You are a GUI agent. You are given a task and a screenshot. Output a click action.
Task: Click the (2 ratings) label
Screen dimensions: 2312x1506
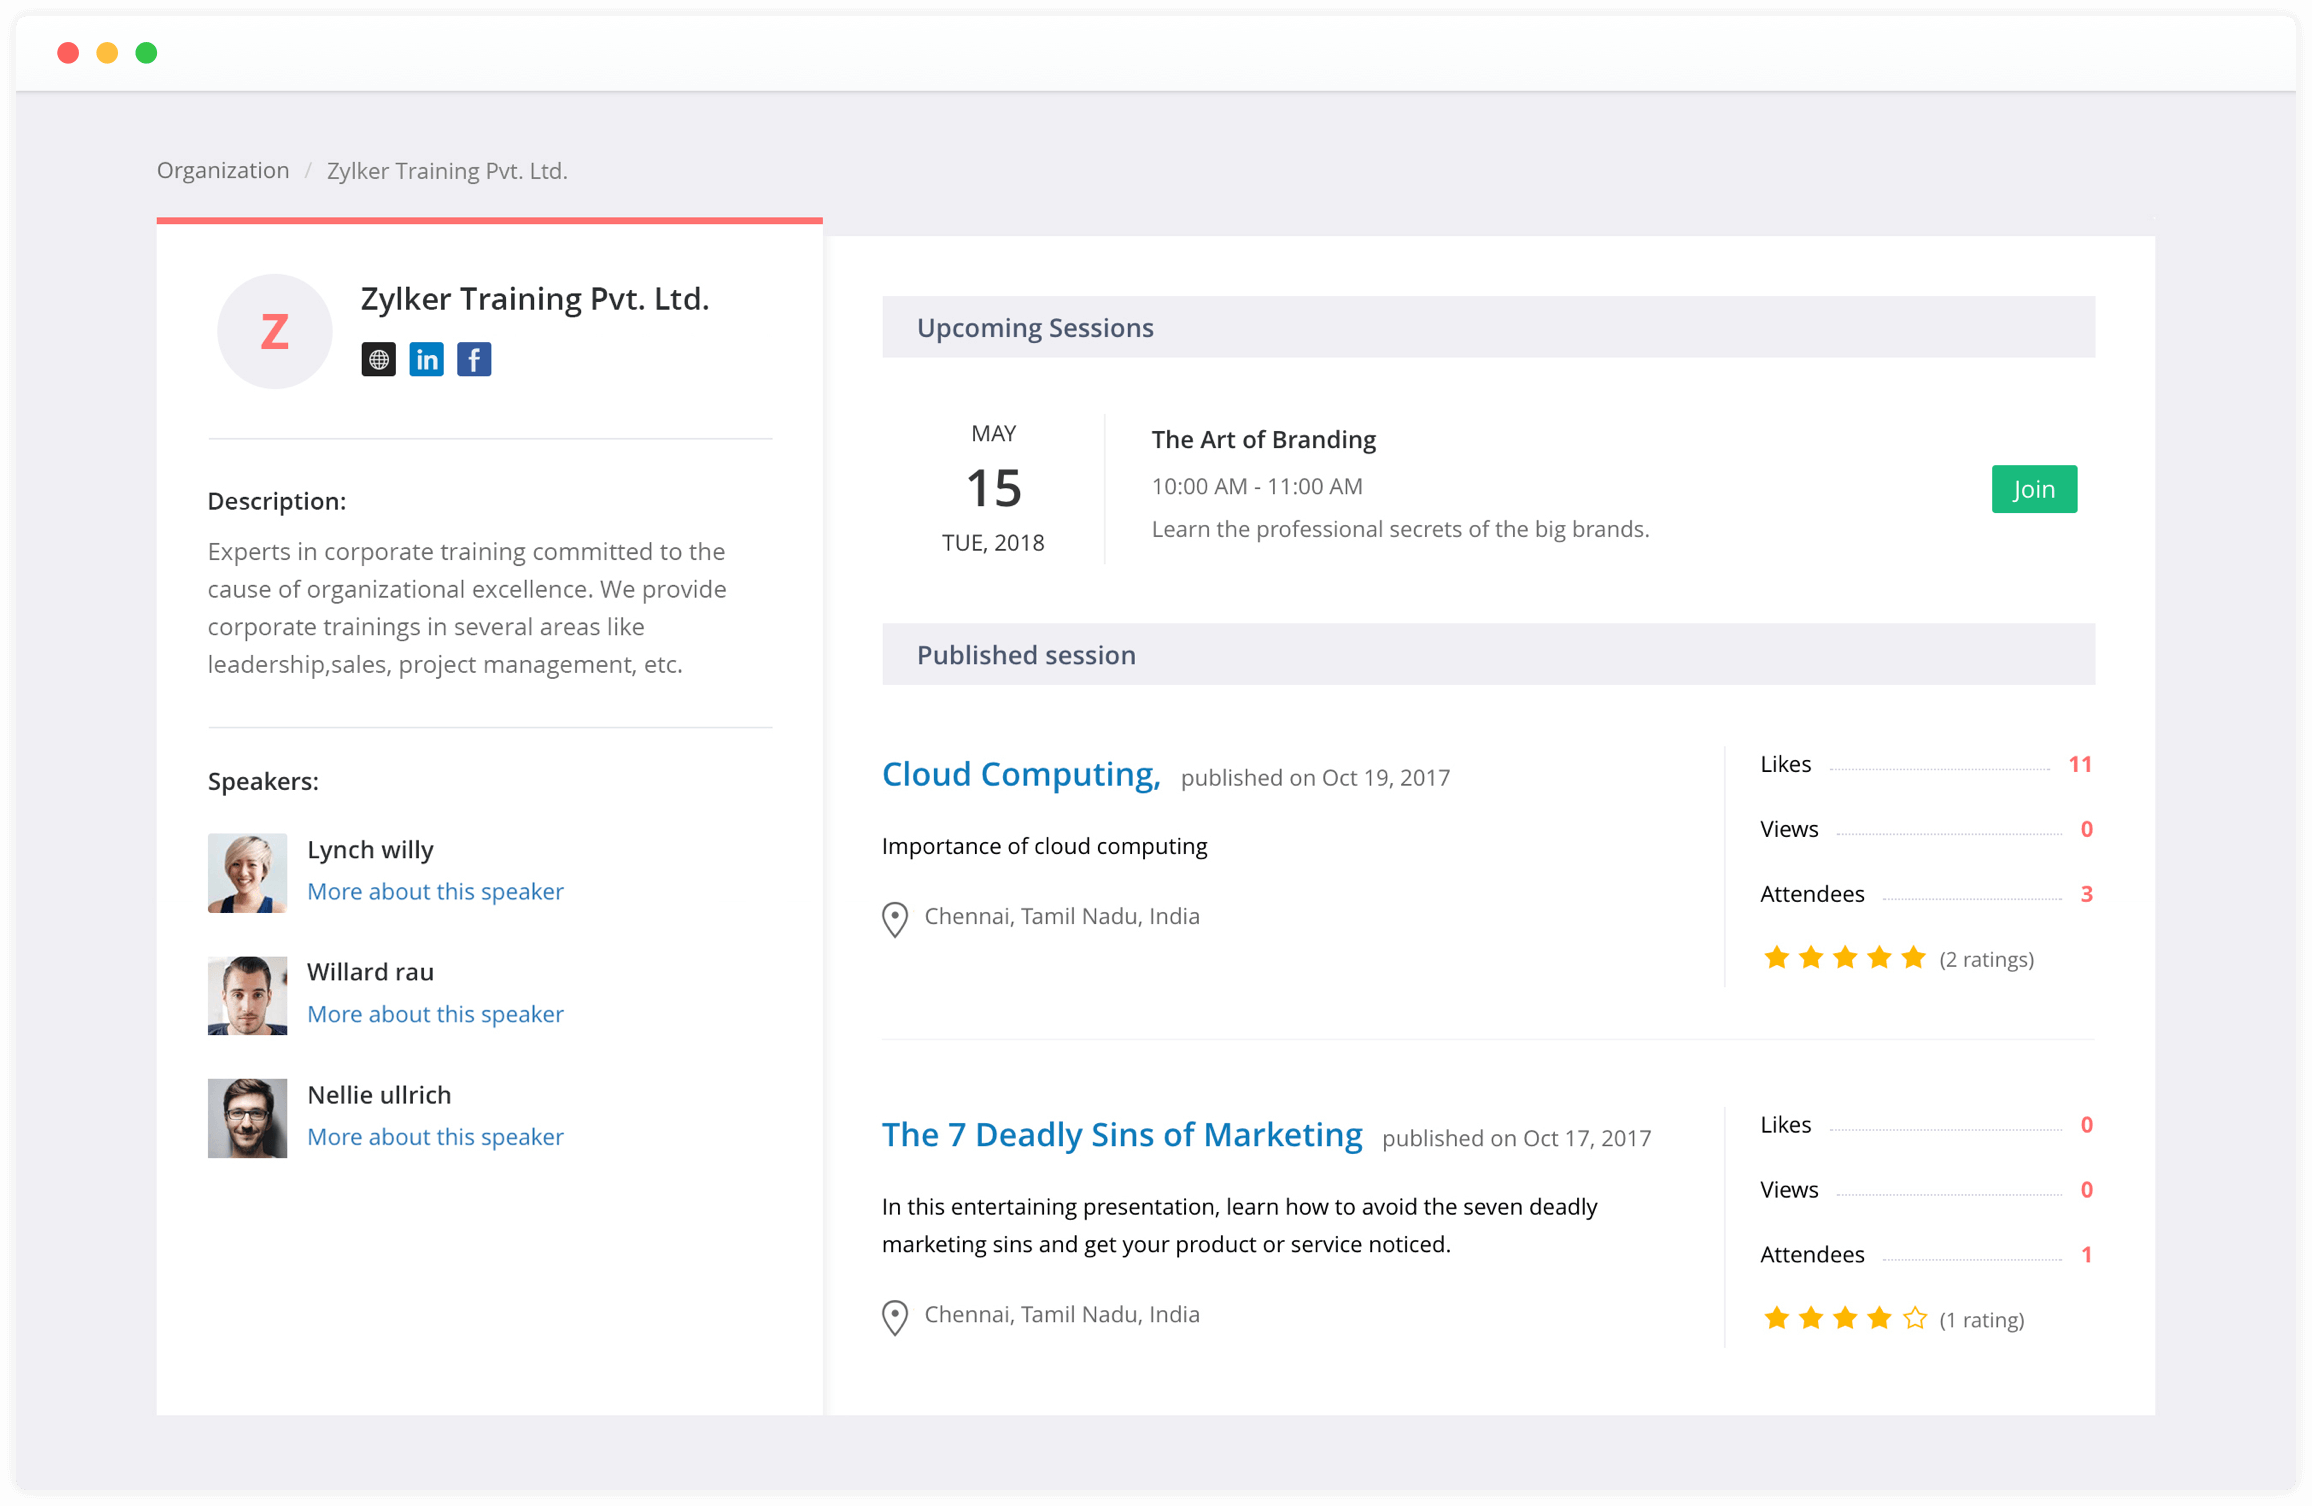point(1986,960)
